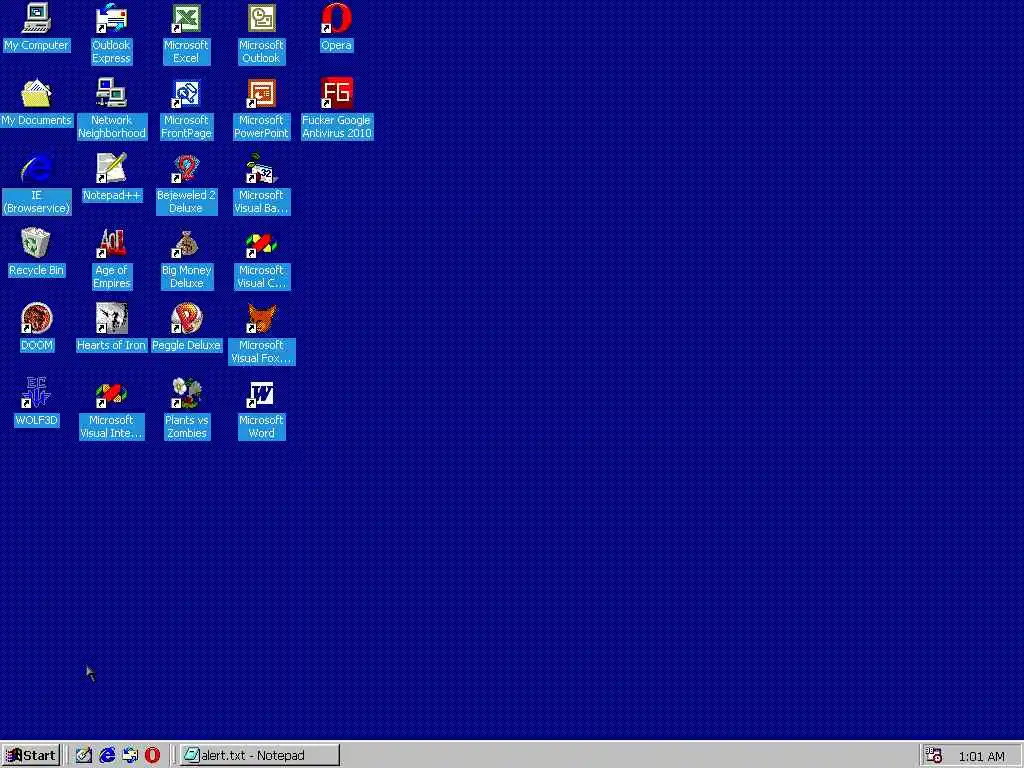Image resolution: width=1024 pixels, height=768 pixels.
Task: Select the Big Money Deluxe icon
Action: [x=186, y=243]
